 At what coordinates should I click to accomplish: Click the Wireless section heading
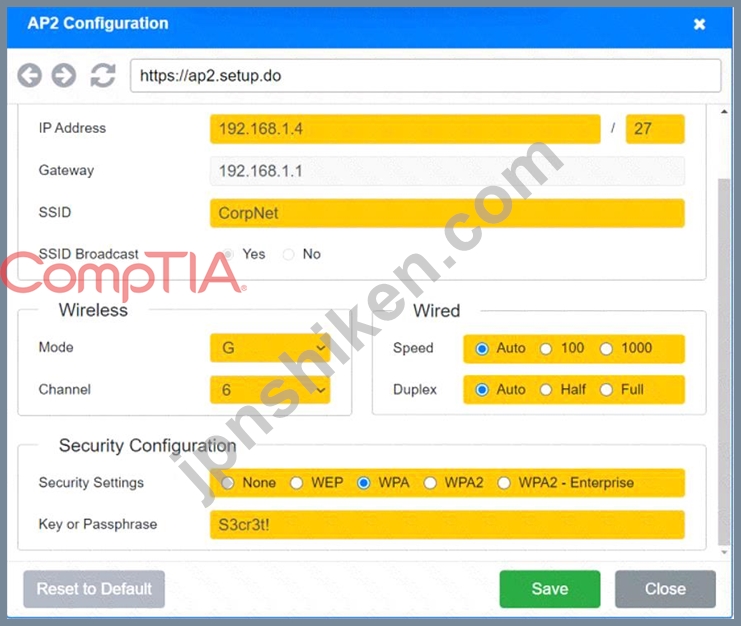[93, 310]
